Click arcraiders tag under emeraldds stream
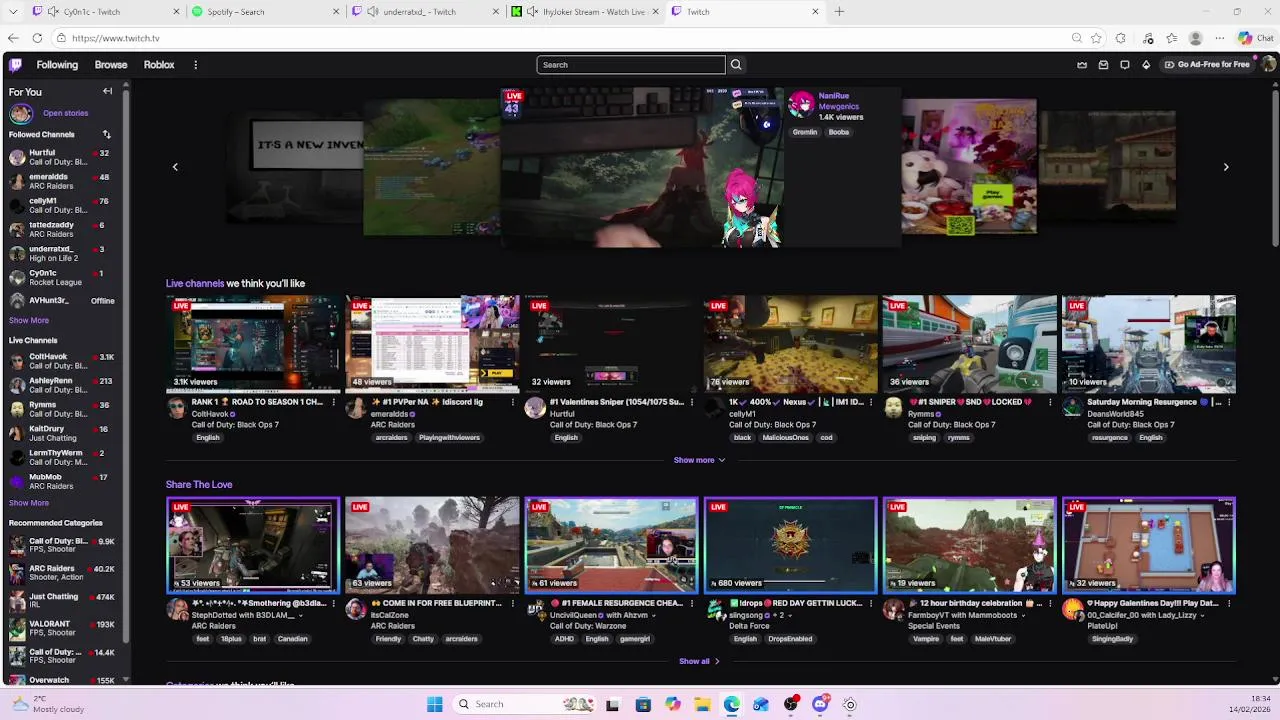This screenshot has width=1280, height=720. point(391,438)
